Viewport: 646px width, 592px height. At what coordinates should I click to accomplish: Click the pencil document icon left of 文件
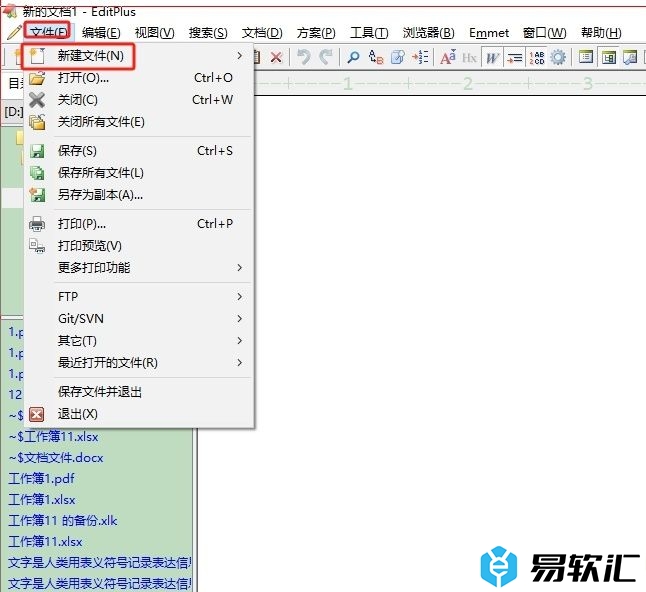pos(14,32)
